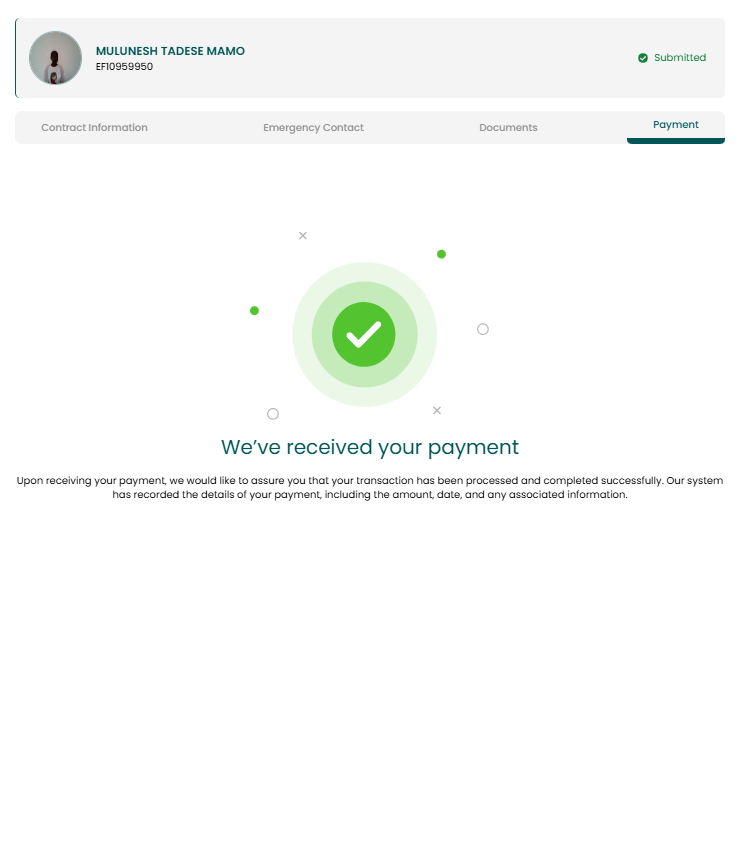
Task: Click the Submitted status check icon
Action: pos(643,58)
